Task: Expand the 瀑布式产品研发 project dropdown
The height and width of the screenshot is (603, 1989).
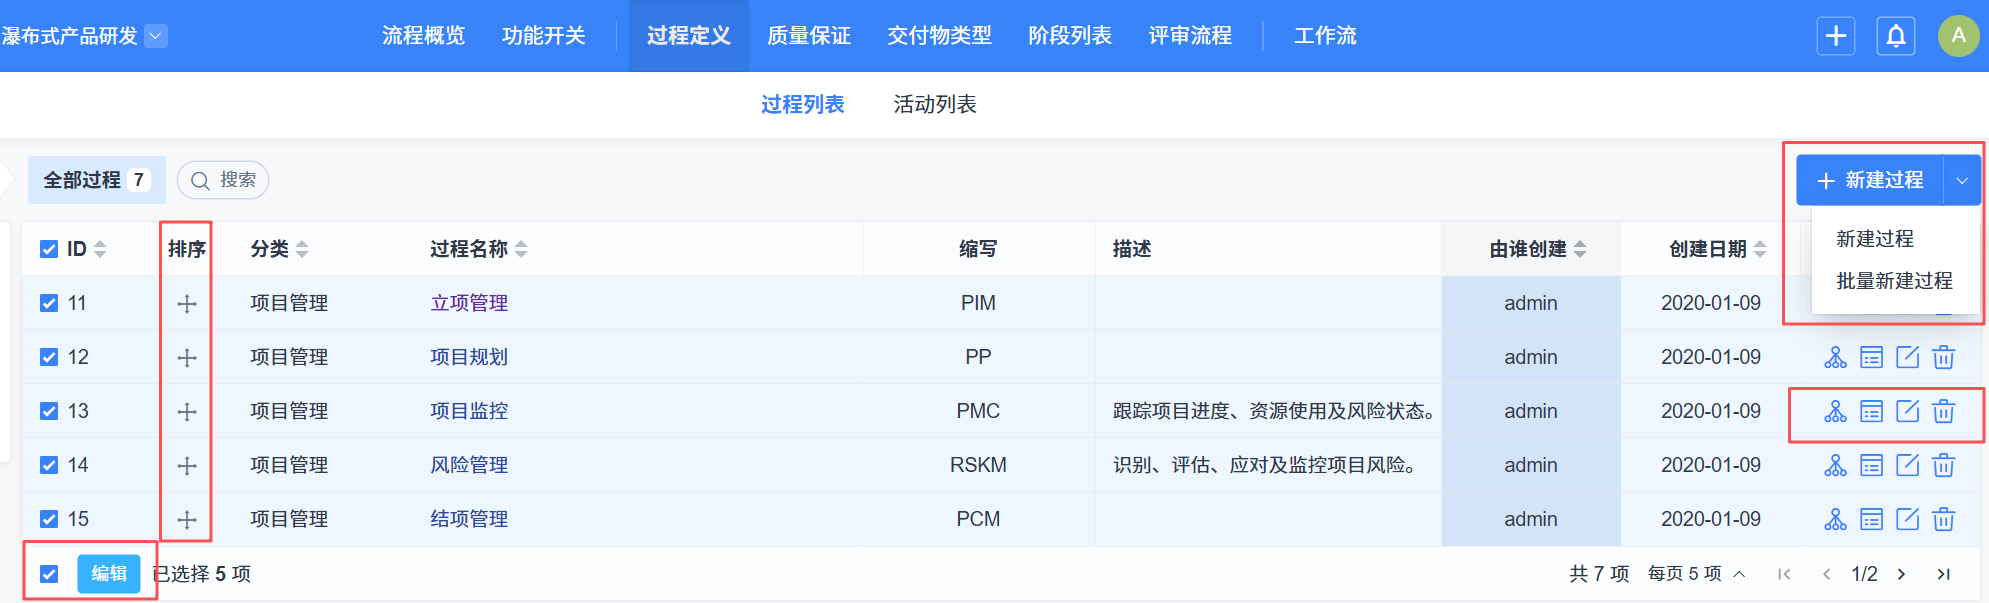Action: coord(156,36)
